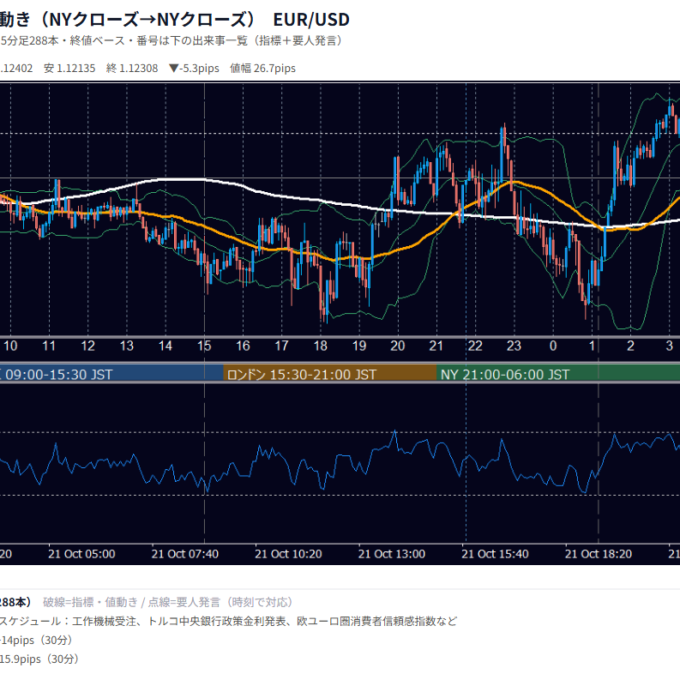Click hour label 0 on the chart axis
The image size is (680, 680).
[553, 346]
